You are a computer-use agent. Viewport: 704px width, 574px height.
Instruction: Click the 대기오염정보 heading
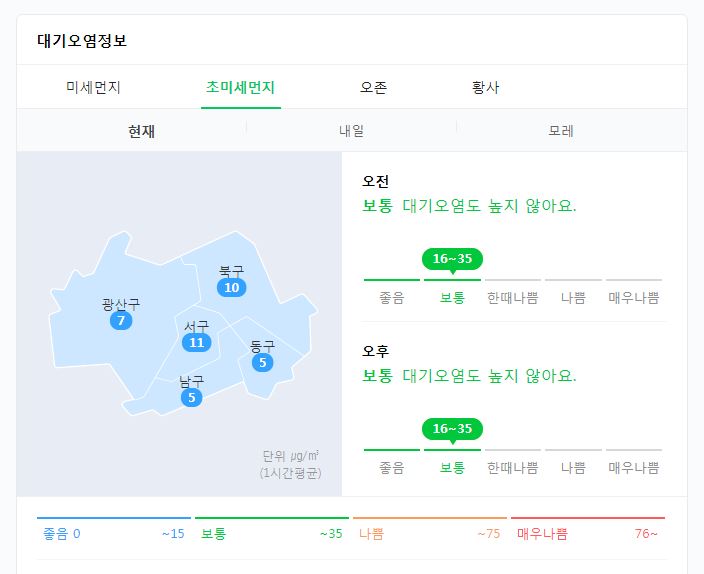coord(82,40)
